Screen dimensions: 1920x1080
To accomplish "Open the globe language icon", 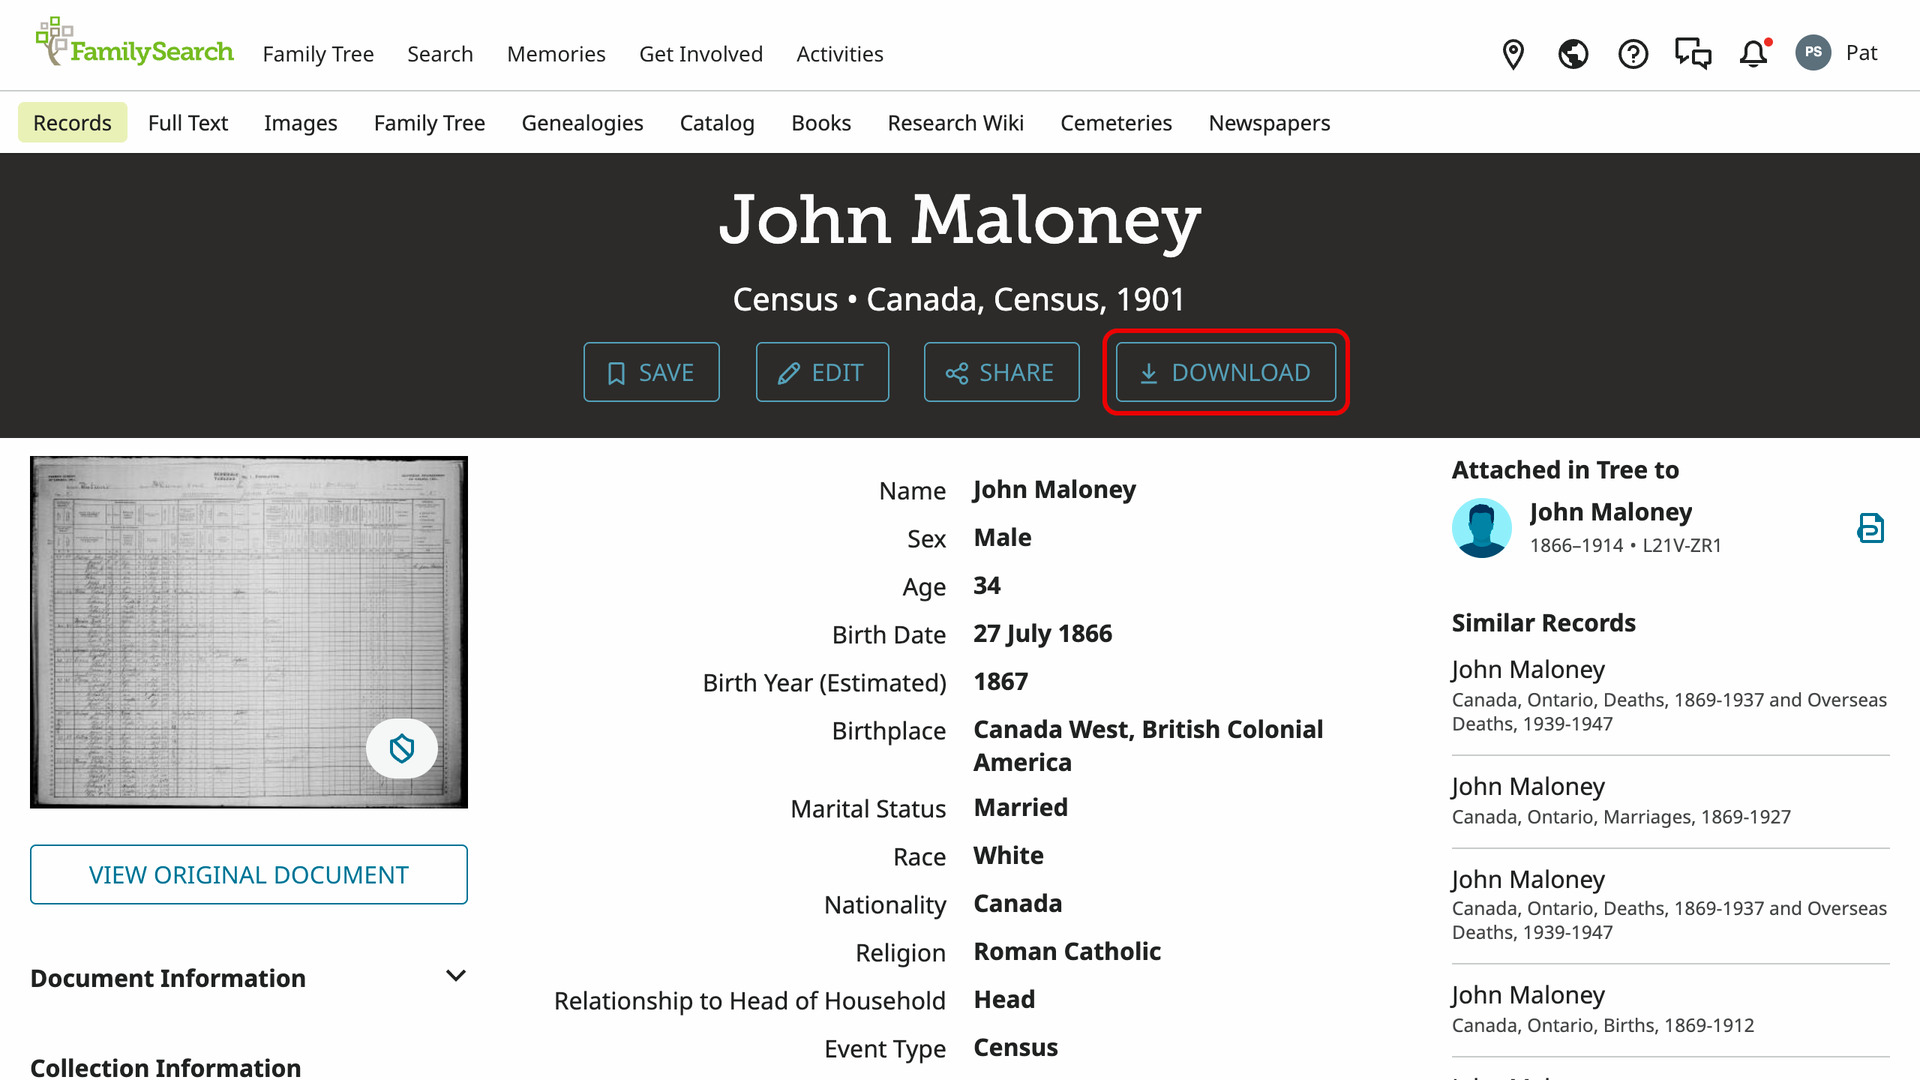I will tap(1573, 54).
